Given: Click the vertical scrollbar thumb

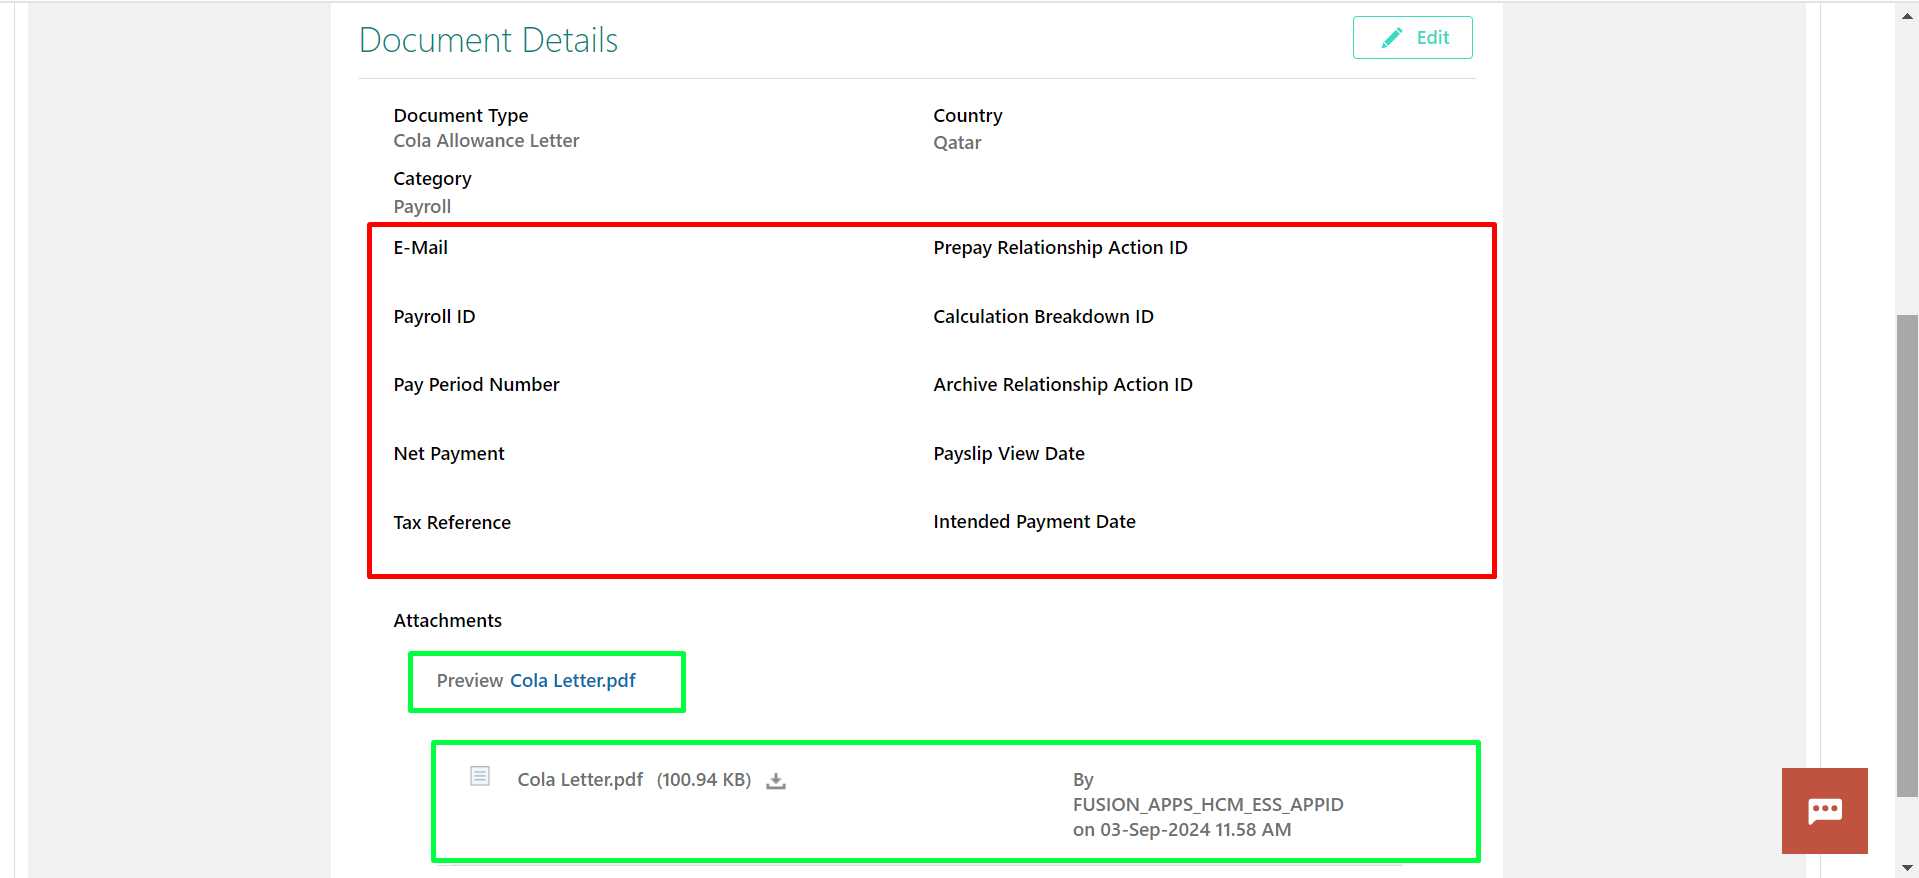Looking at the screenshot, I should coord(1907,556).
